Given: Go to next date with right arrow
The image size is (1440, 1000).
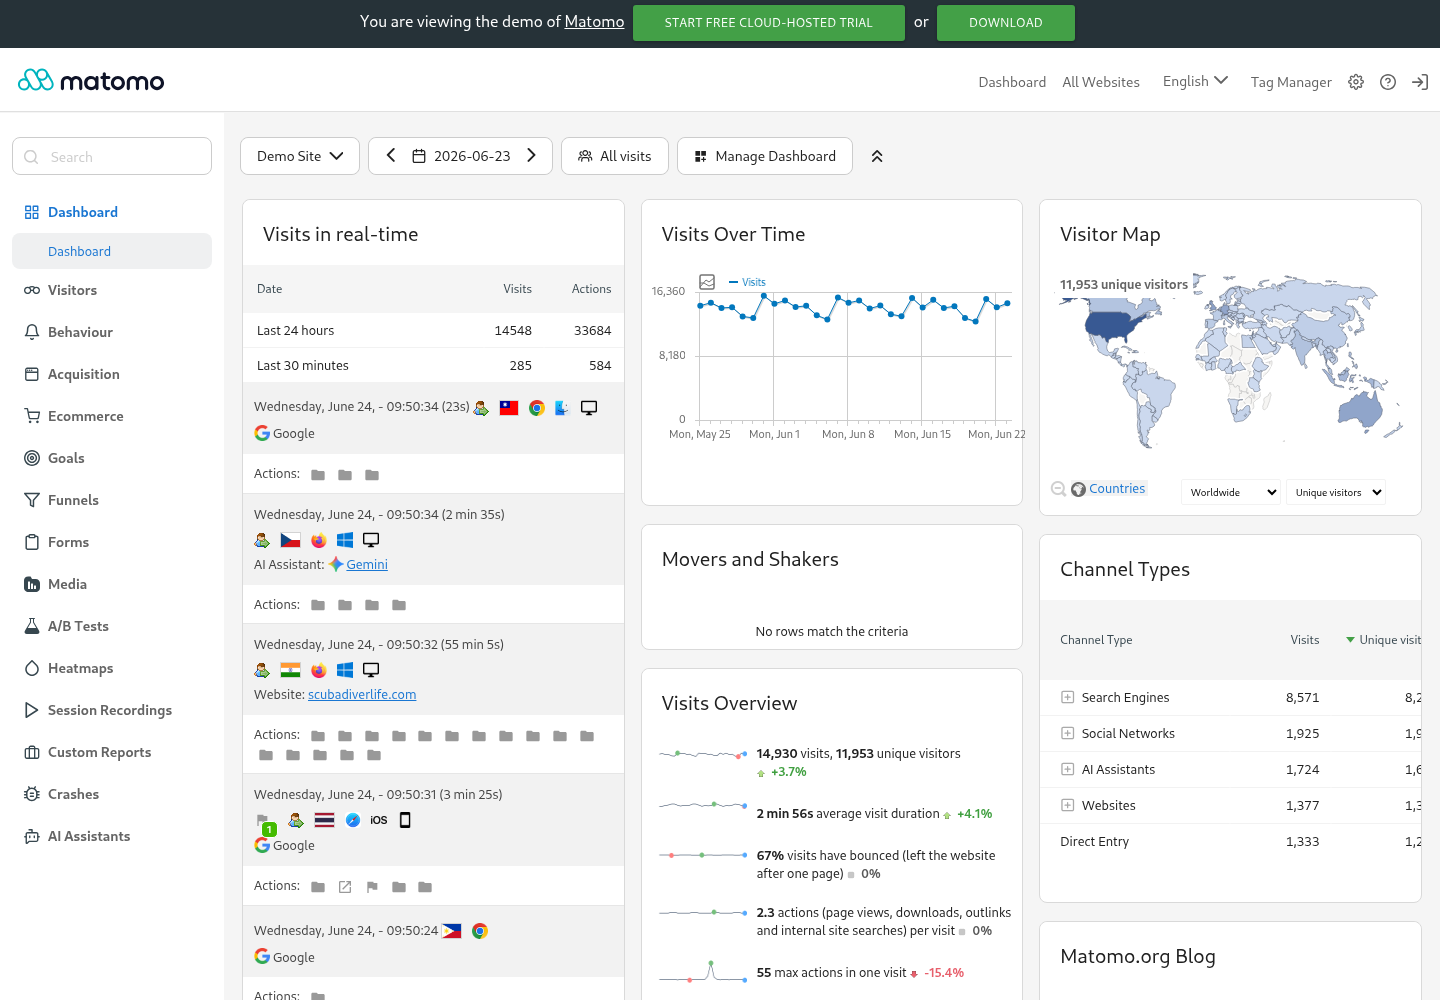Looking at the screenshot, I should (532, 156).
